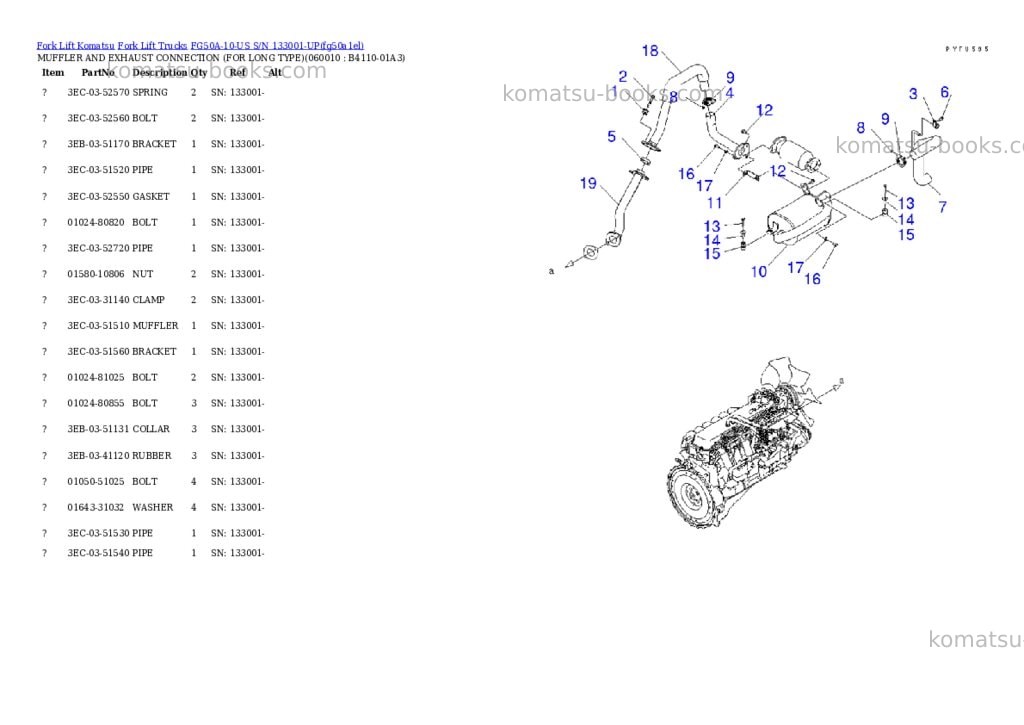Viewport: 1024px width, 725px height.
Task: Click the MUFFLER AND EXHAUST CONNECTION title
Action: click(221, 58)
